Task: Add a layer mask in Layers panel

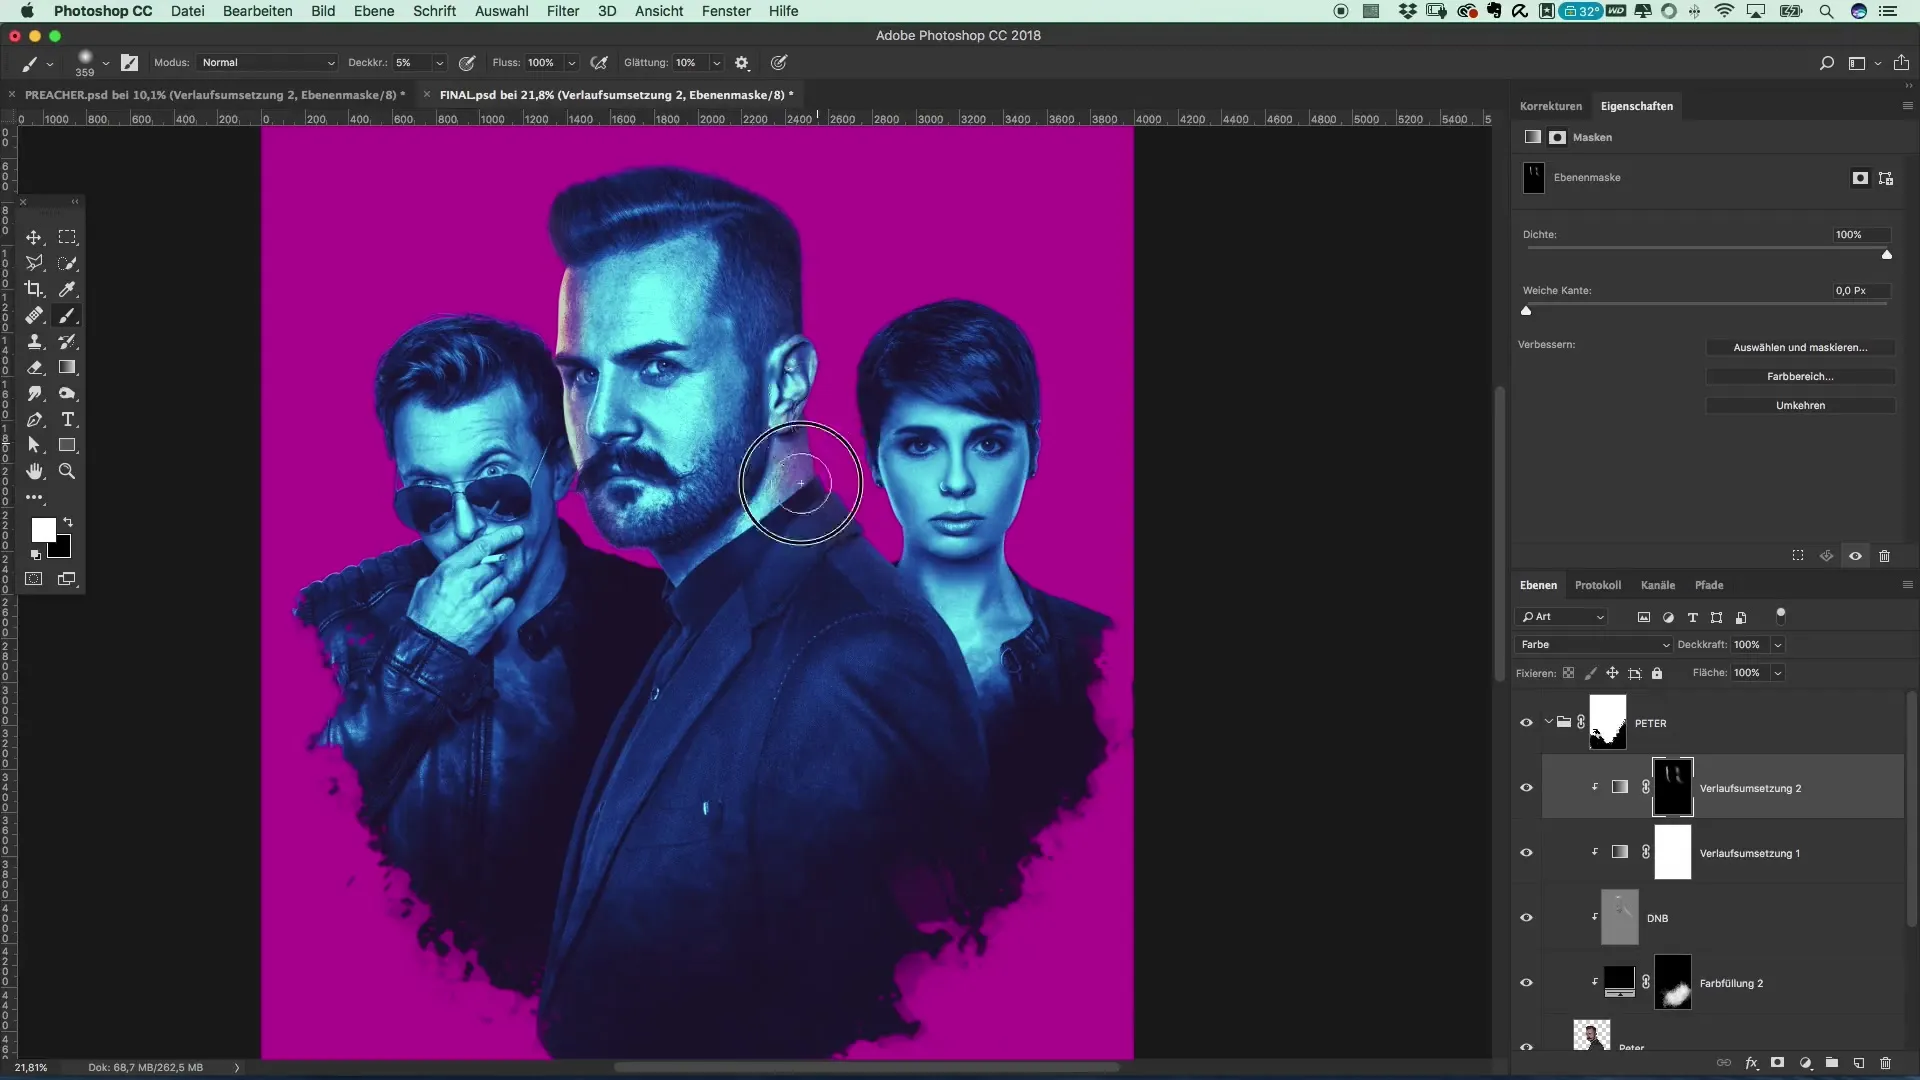Action: tap(1778, 1063)
